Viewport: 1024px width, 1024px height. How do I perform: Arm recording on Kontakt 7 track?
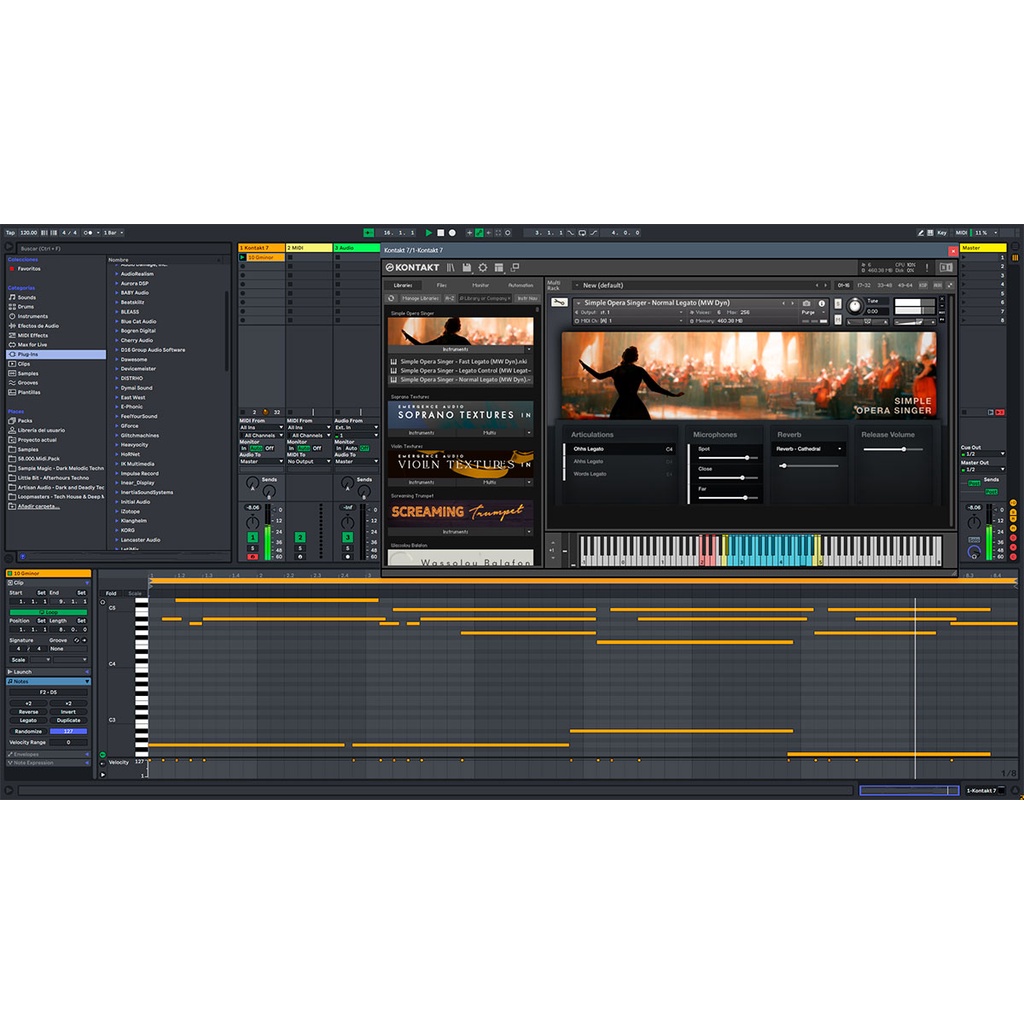(252, 556)
